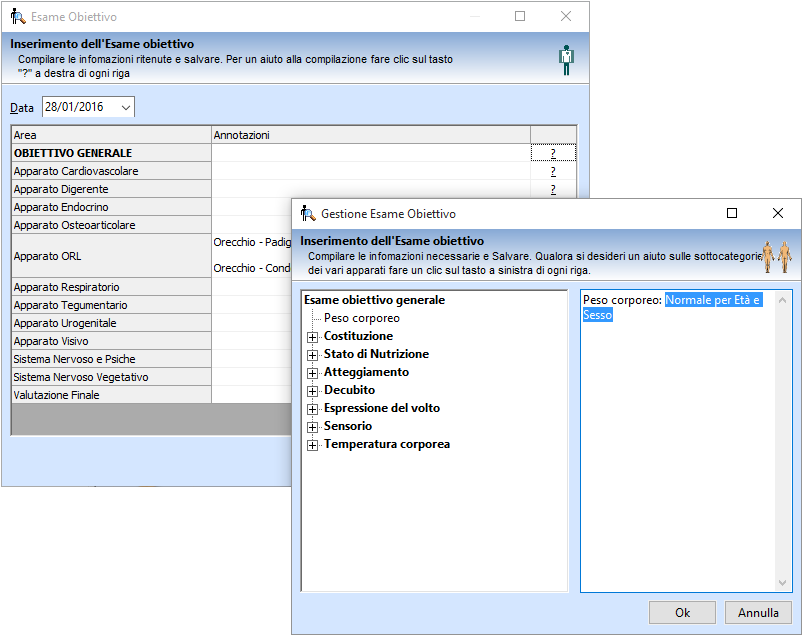Open the Data date dropdown
Viewport: 803px width, 636px height.
[x=125, y=108]
